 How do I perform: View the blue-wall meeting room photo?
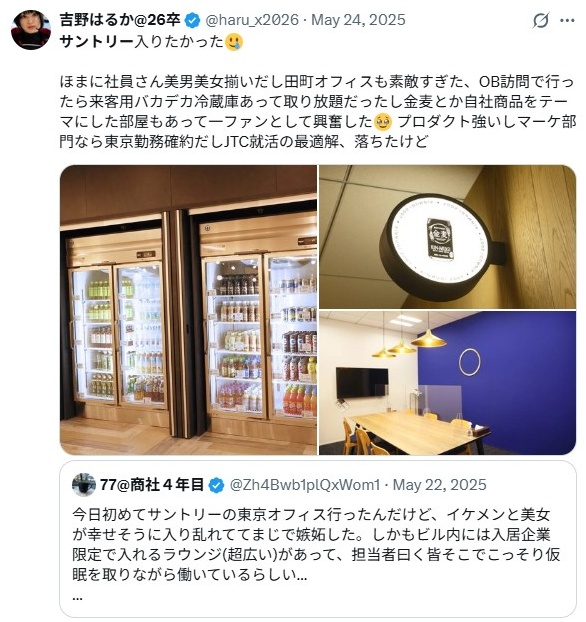pyautogui.click(x=448, y=383)
